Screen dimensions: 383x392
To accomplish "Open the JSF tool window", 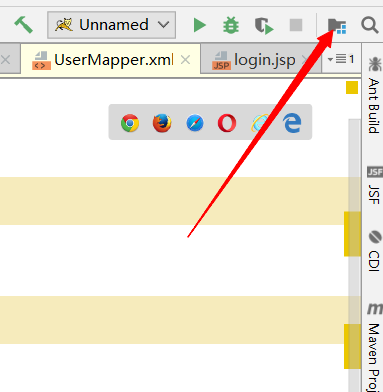I will coord(374,186).
